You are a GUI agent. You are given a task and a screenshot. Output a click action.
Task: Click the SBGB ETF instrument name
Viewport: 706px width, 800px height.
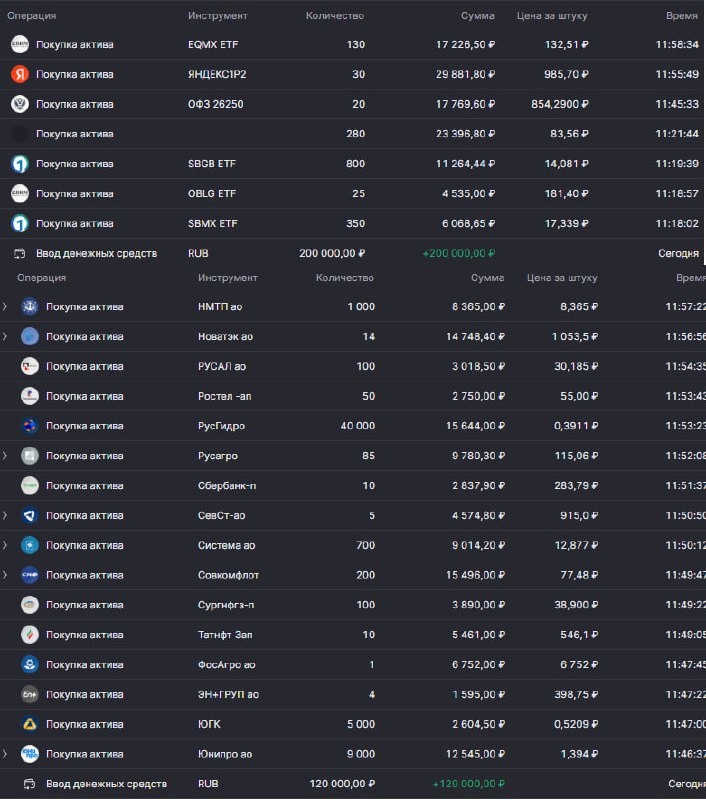212,164
